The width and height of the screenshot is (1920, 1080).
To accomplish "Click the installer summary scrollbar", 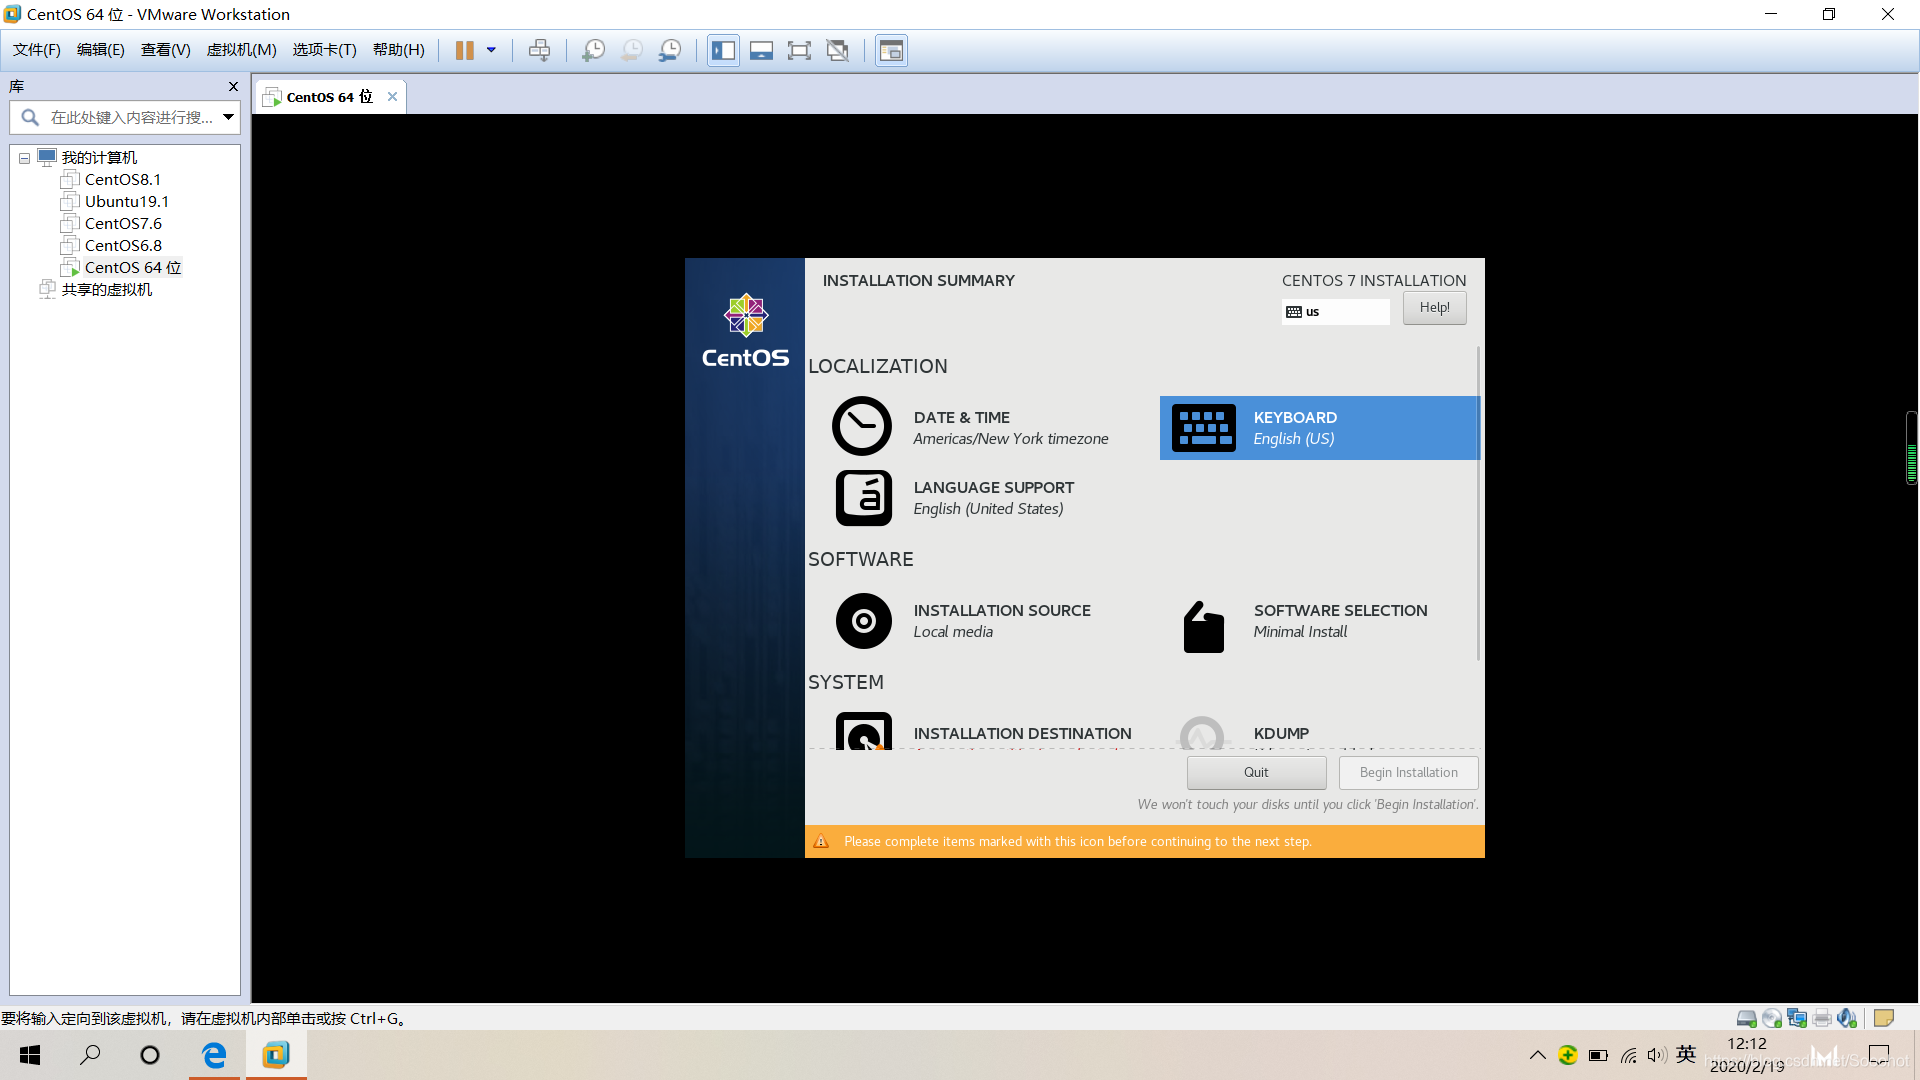I will [x=1478, y=503].
